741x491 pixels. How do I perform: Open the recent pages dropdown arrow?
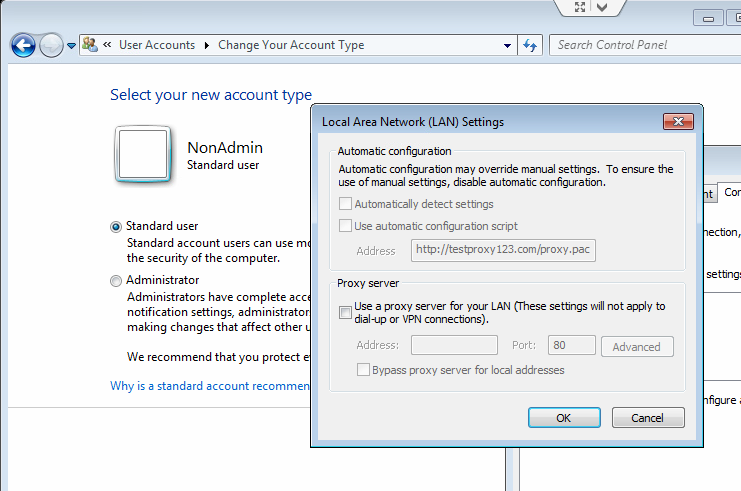[72, 46]
